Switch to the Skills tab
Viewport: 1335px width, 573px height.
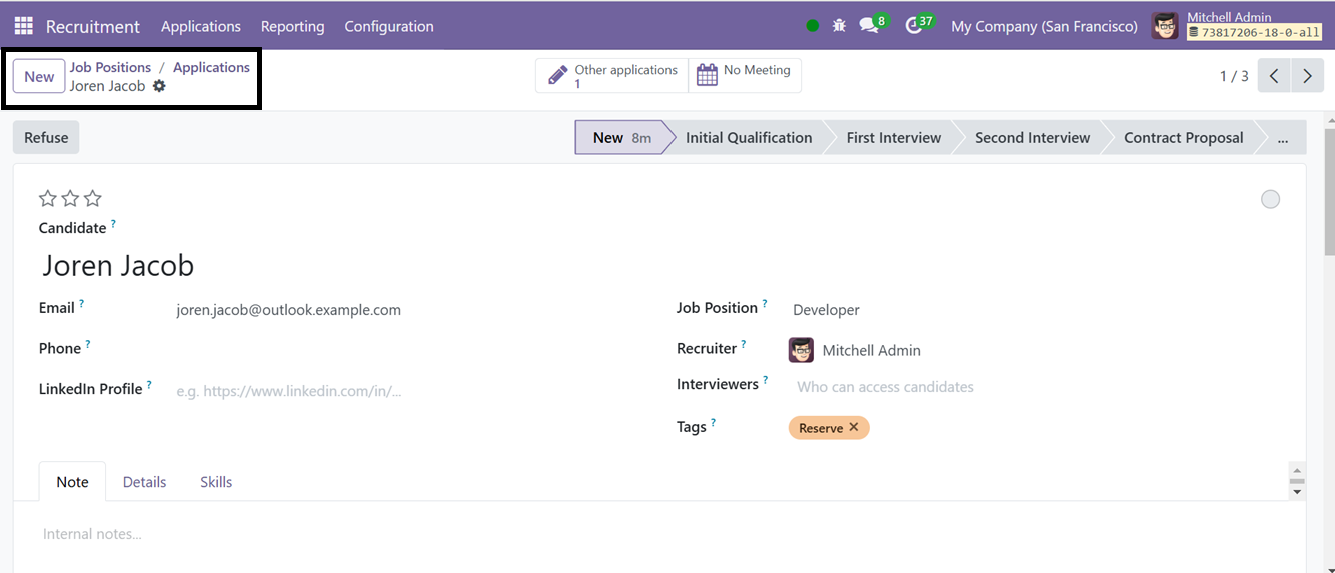pyautogui.click(x=216, y=482)
